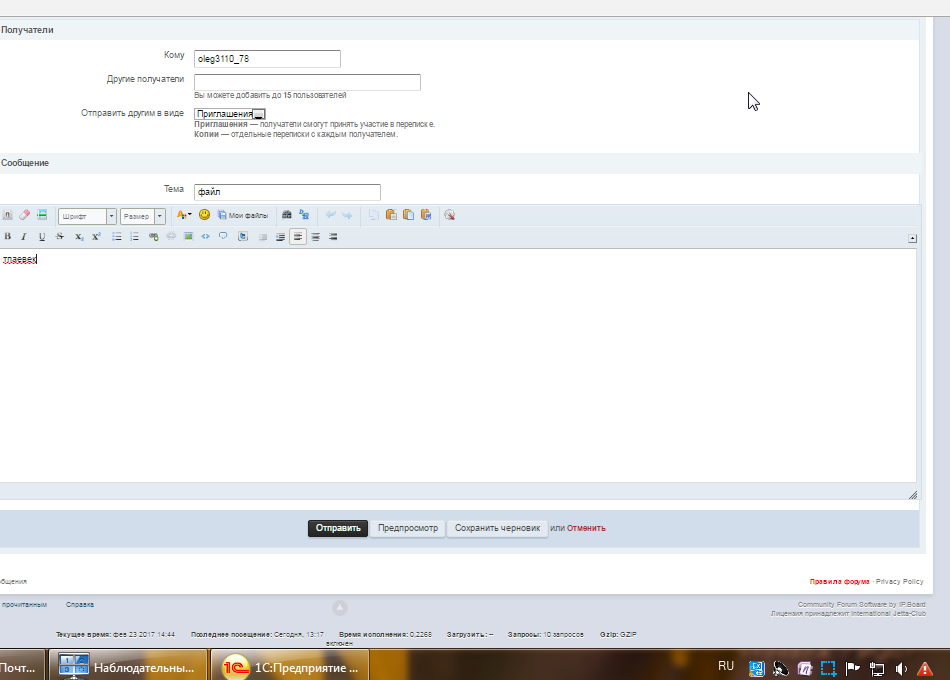Screen dimensions: 950x680
Task: Apply strikethrough formatting
Action: pos(60,237)
